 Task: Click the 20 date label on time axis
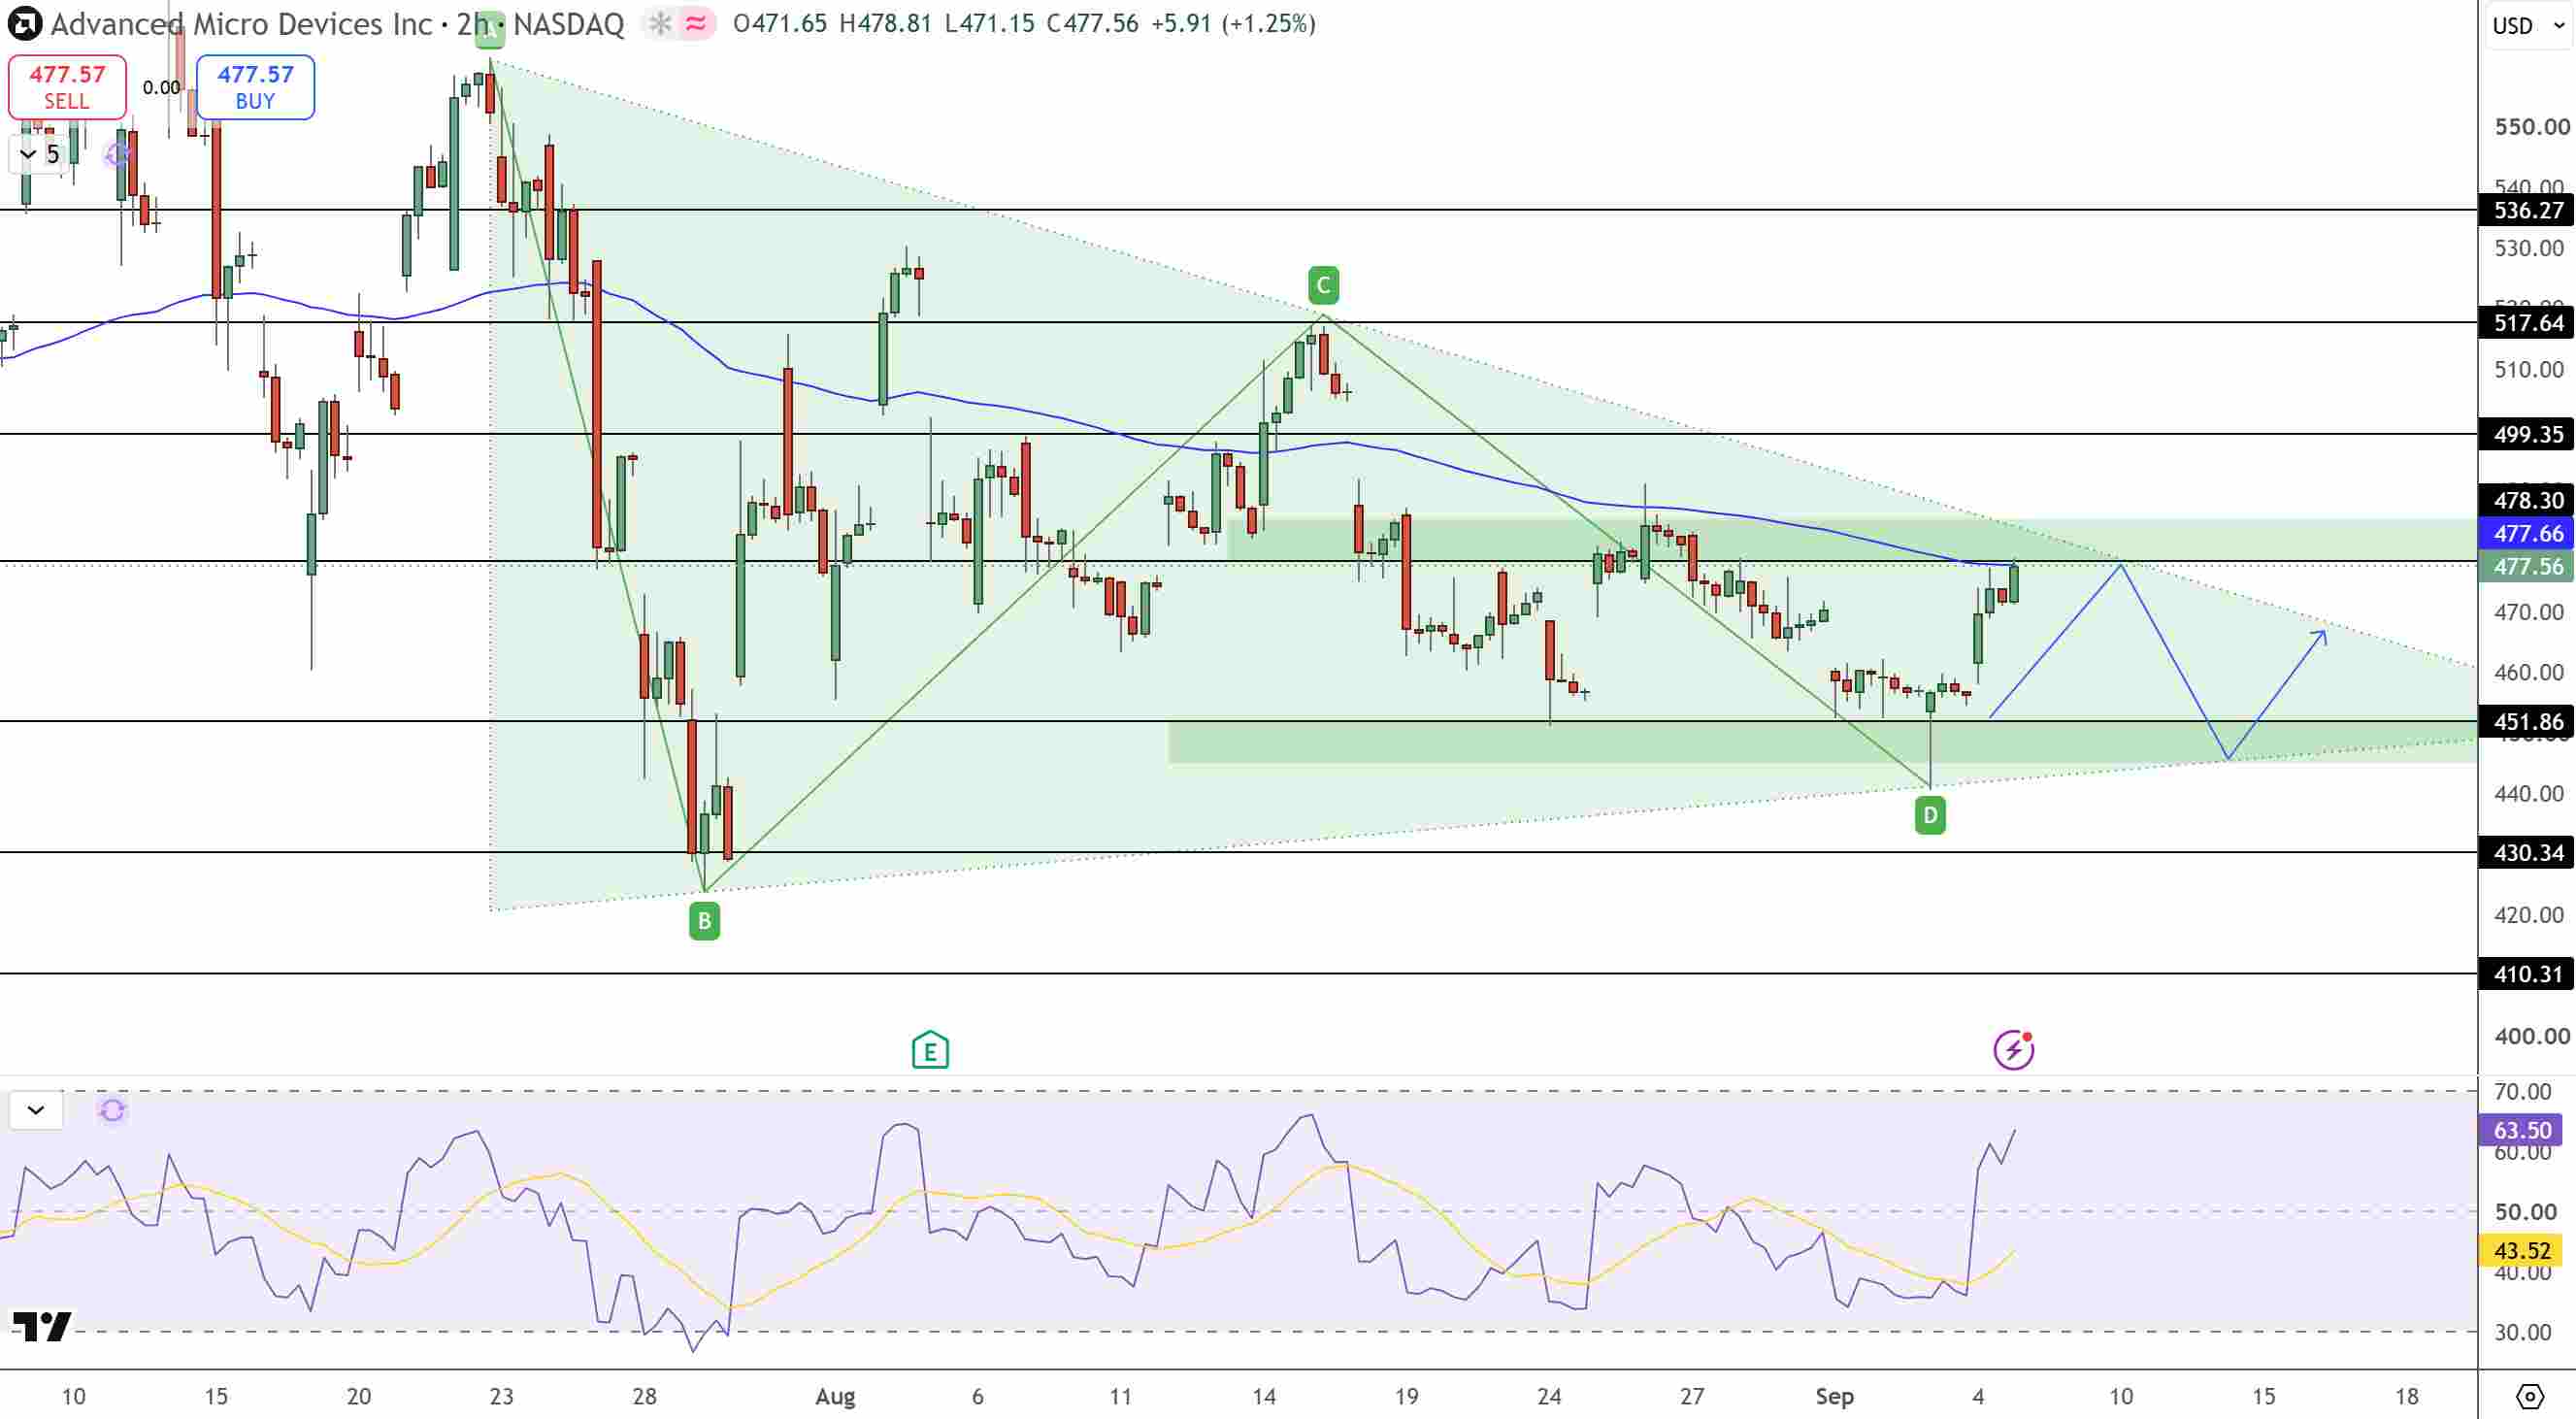(x=358, y=1396)
